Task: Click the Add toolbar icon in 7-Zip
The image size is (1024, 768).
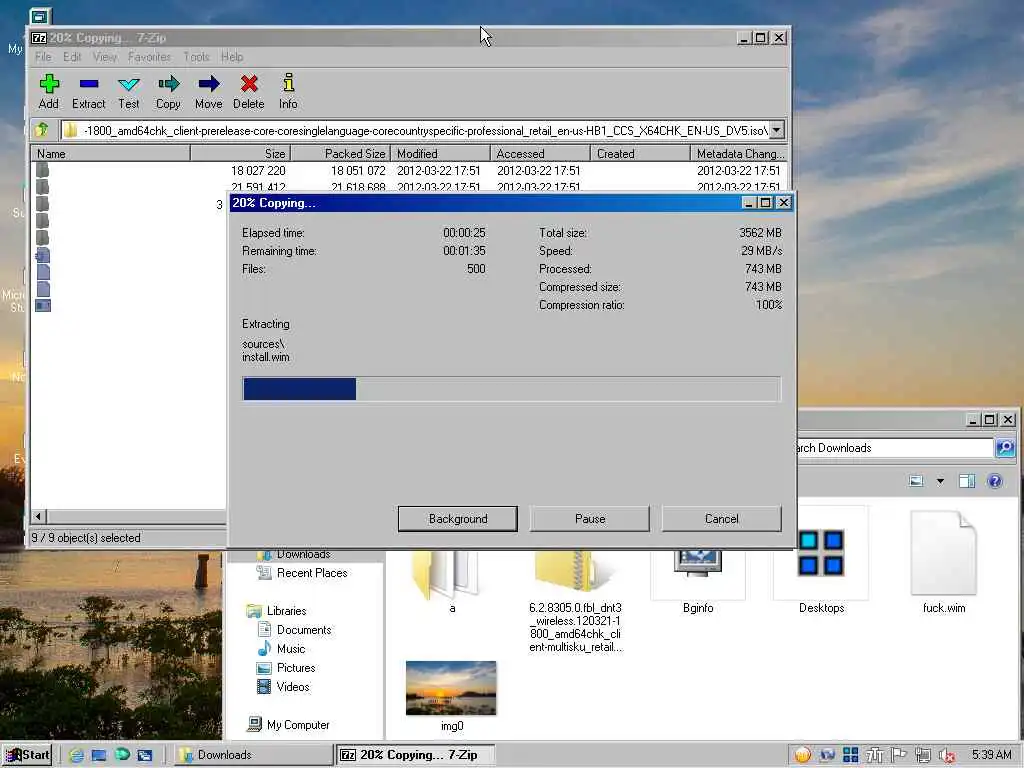Action: (48, 91)
